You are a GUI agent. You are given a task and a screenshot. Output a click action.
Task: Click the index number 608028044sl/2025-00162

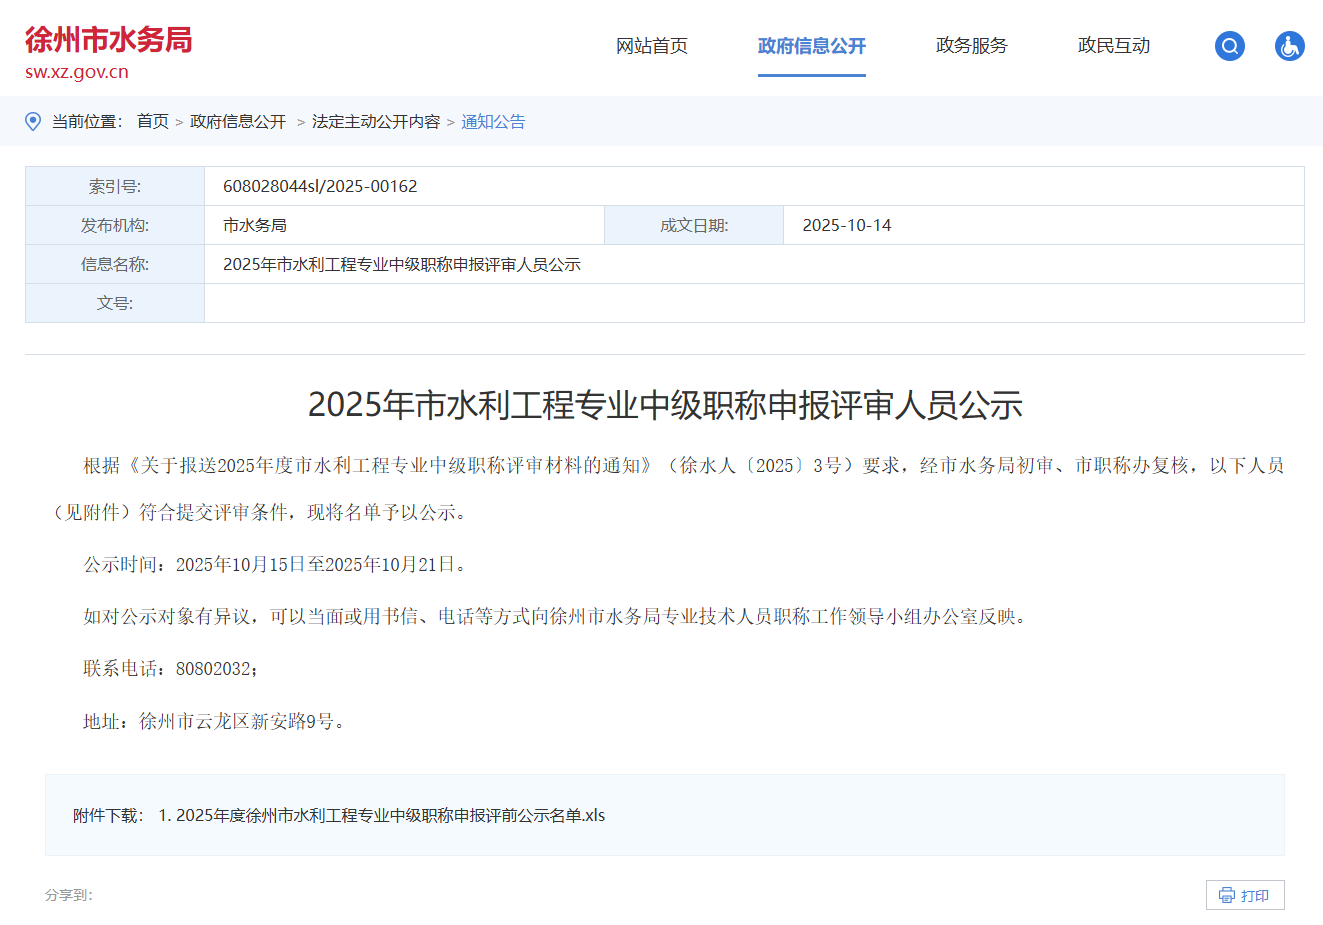click(x=320, y=186)
